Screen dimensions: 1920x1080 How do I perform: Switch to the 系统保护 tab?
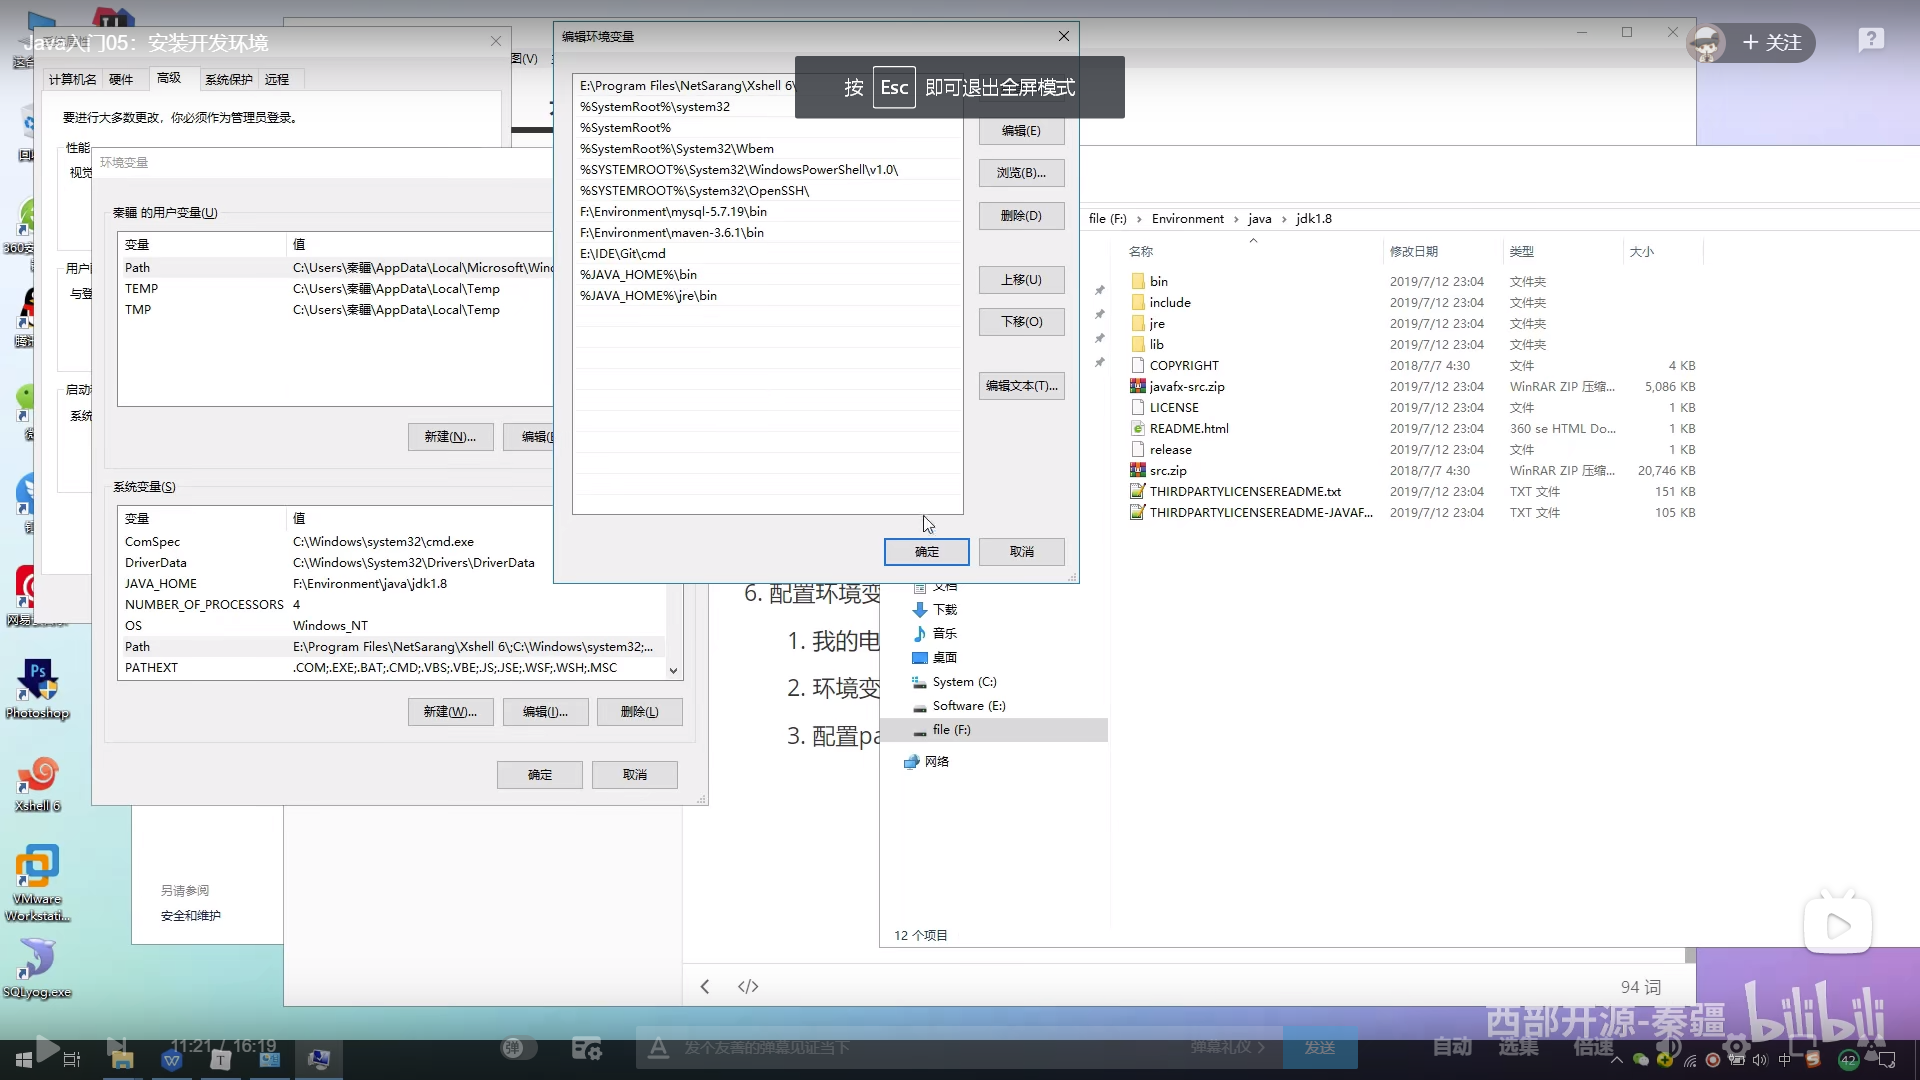point(228,80)
